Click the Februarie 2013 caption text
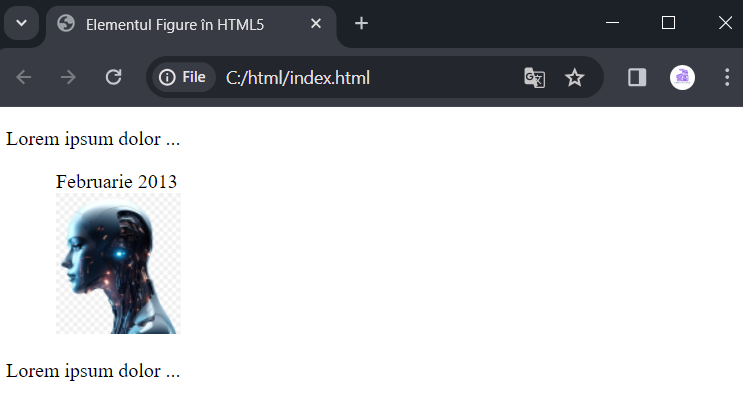The width and height of the screenshot is (743, 398). pos(116,182)
